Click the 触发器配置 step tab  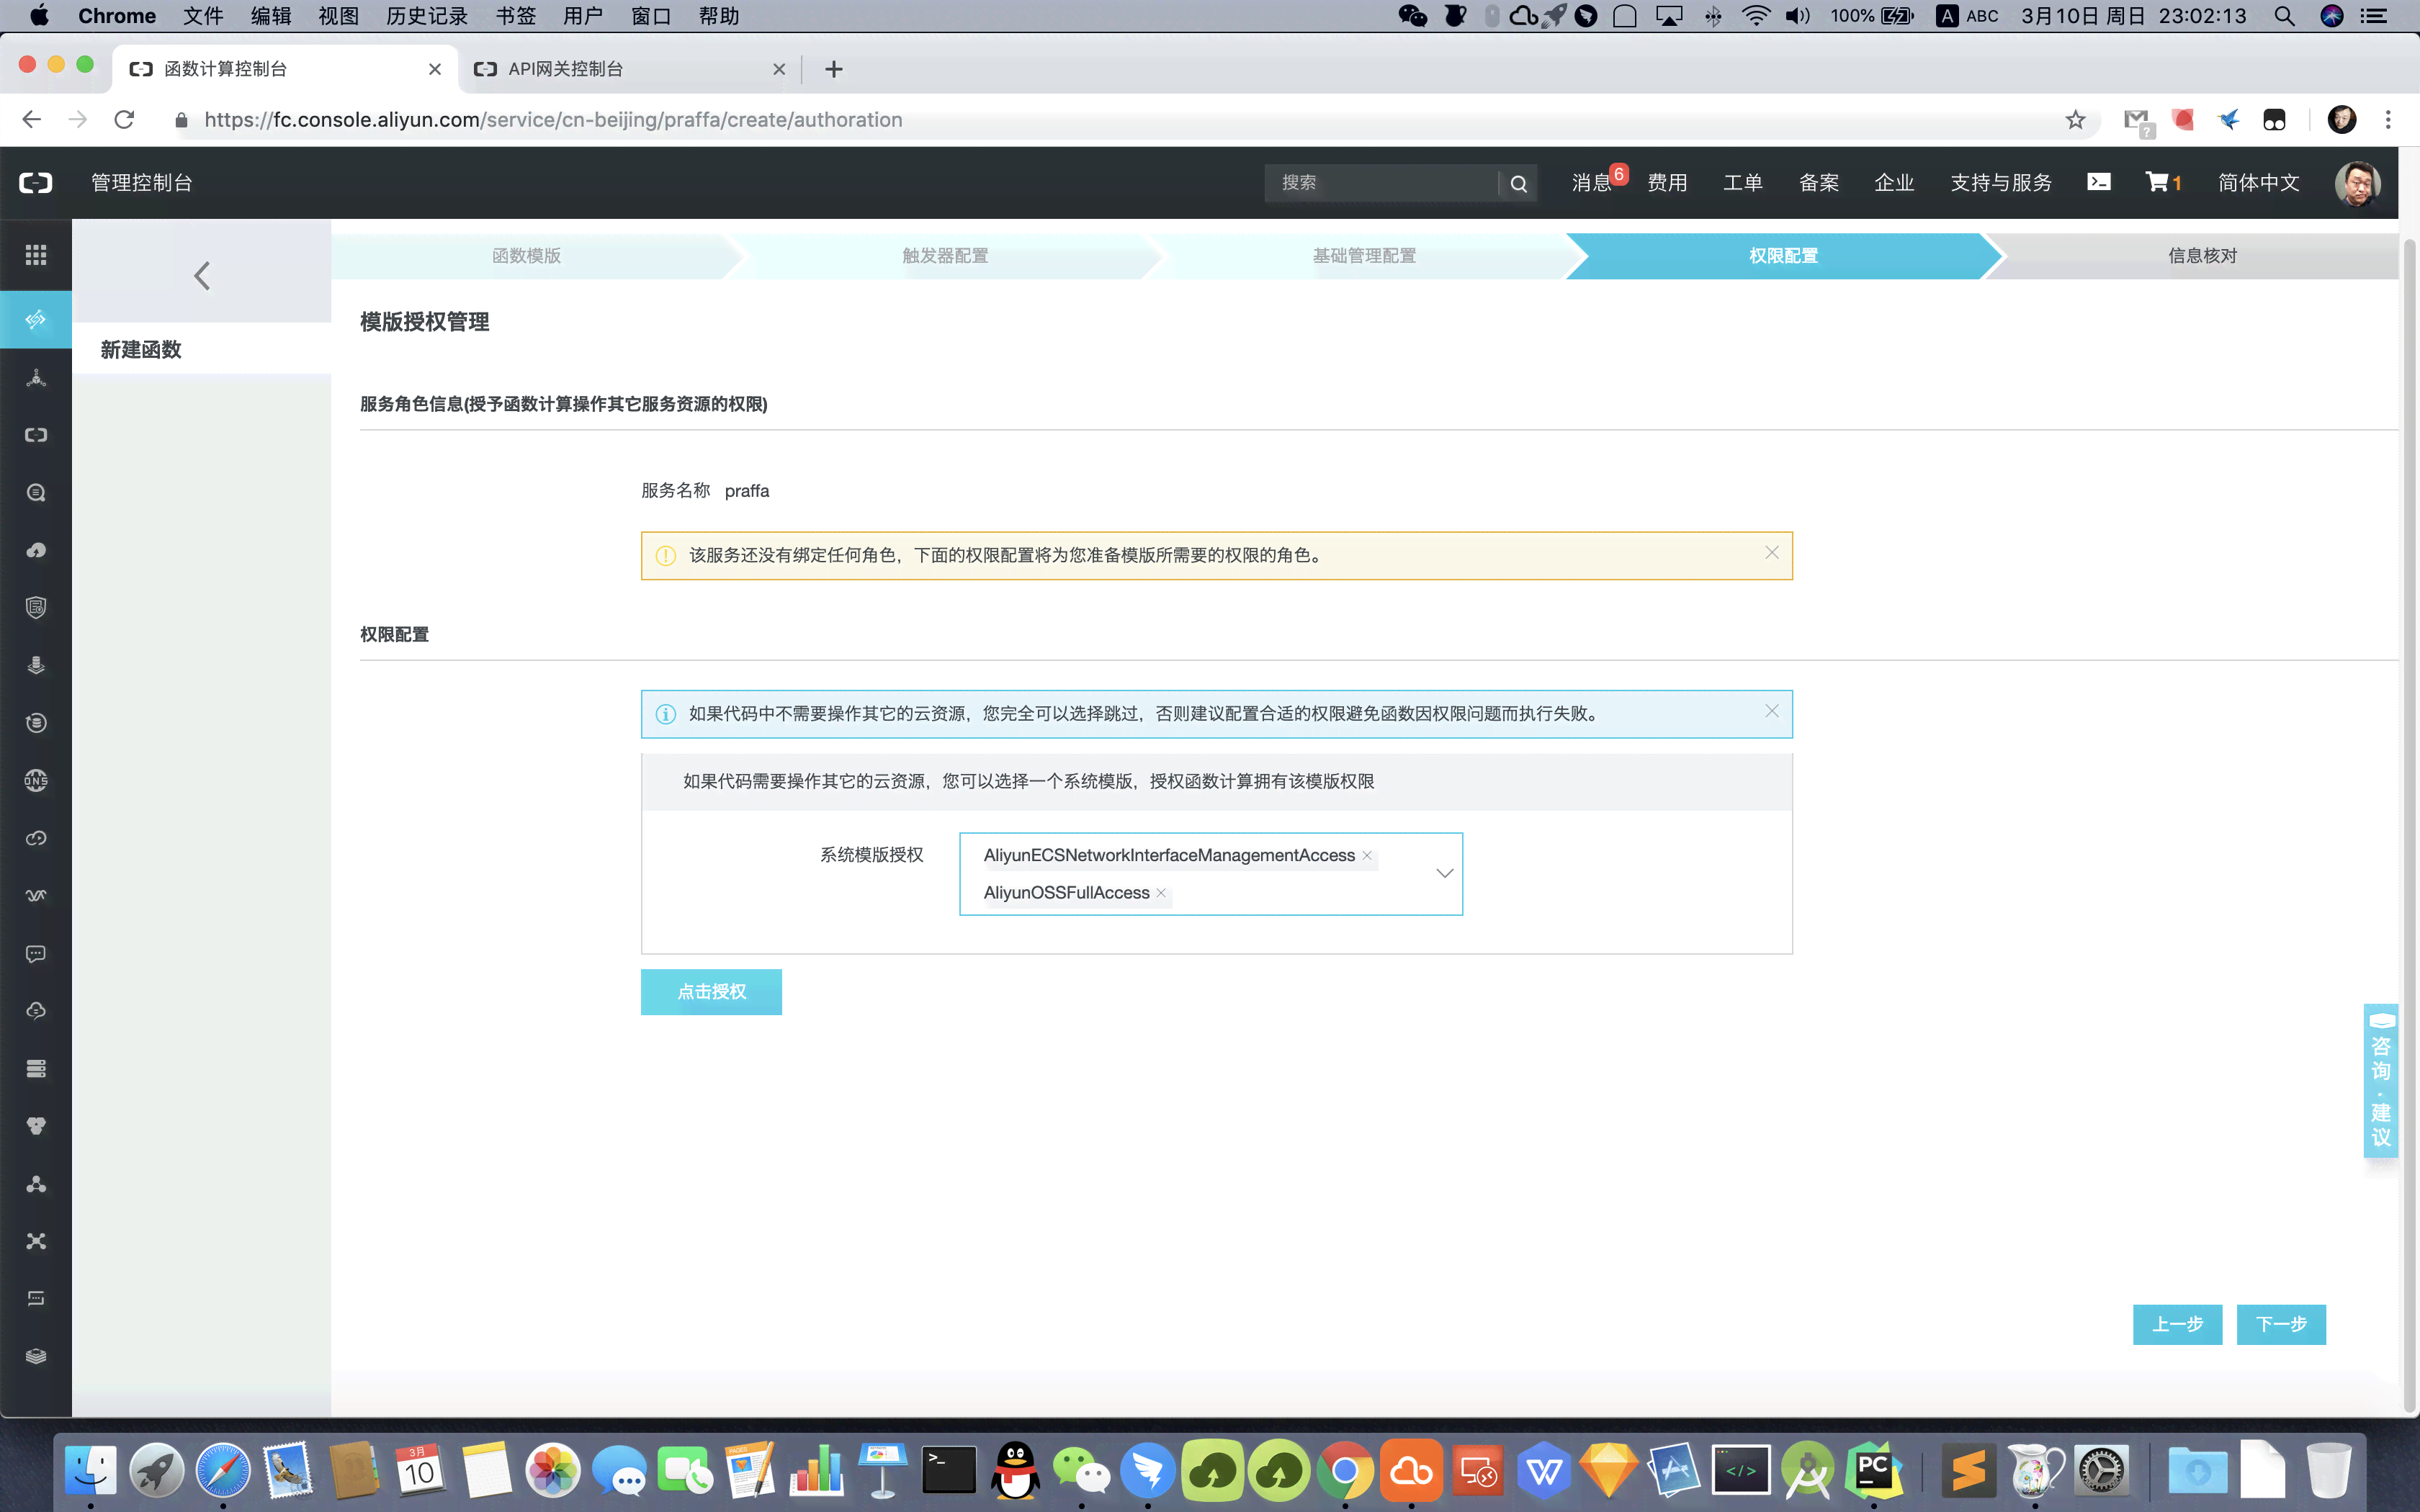tap(943, 256)
